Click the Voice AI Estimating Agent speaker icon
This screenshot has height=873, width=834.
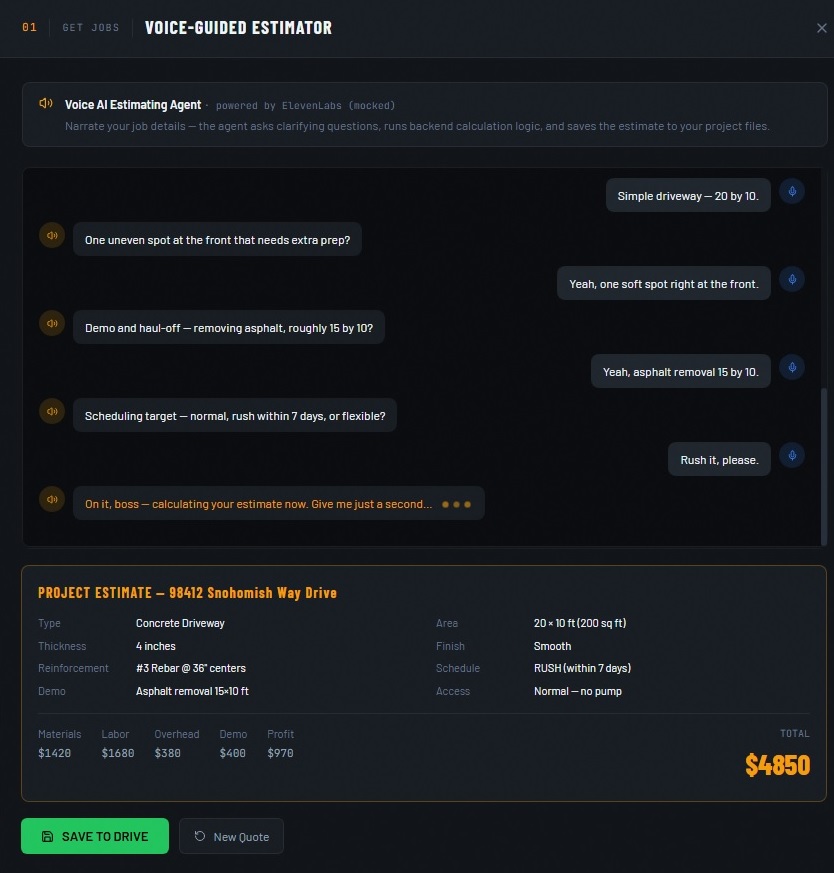(x=46, y=104)
